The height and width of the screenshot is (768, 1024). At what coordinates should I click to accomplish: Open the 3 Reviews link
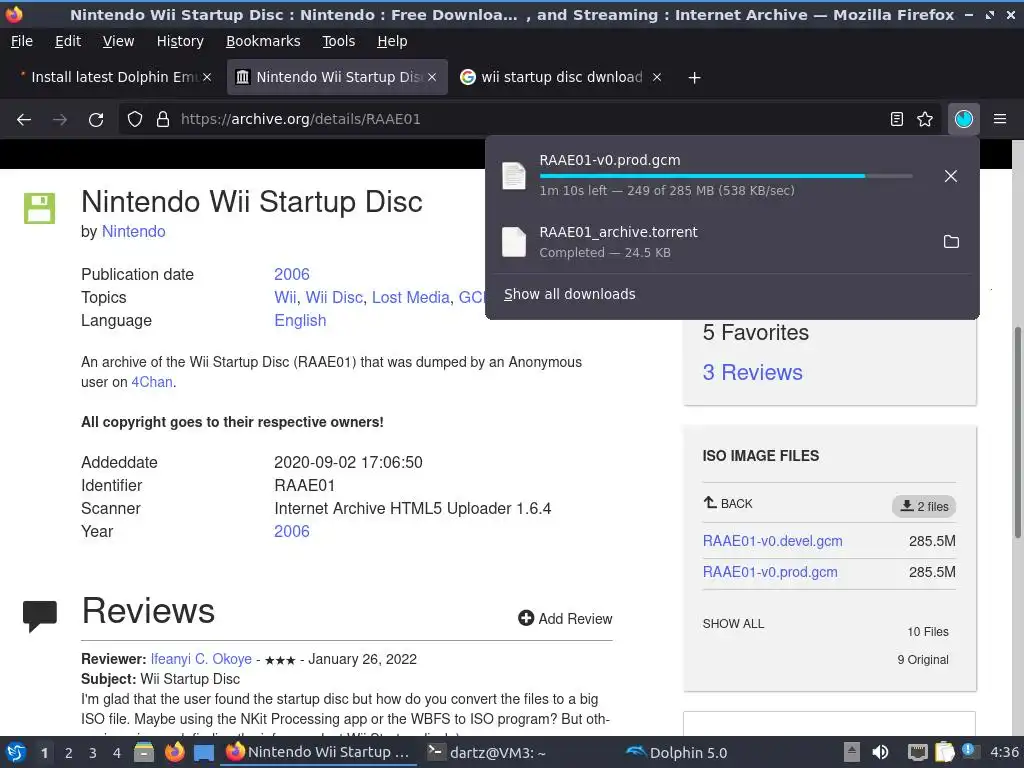click(752, 372)
